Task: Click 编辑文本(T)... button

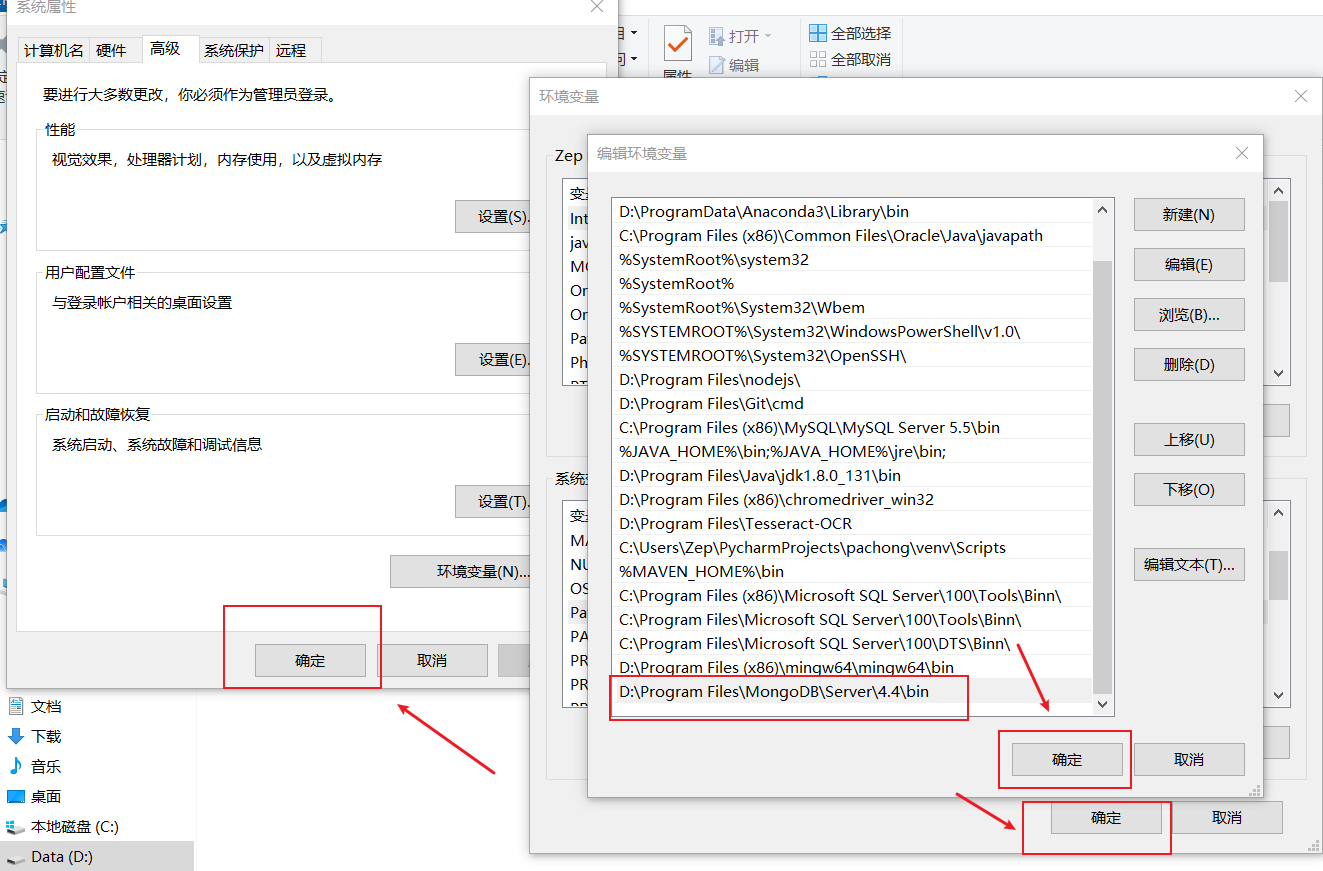Action: [1189, 564]
